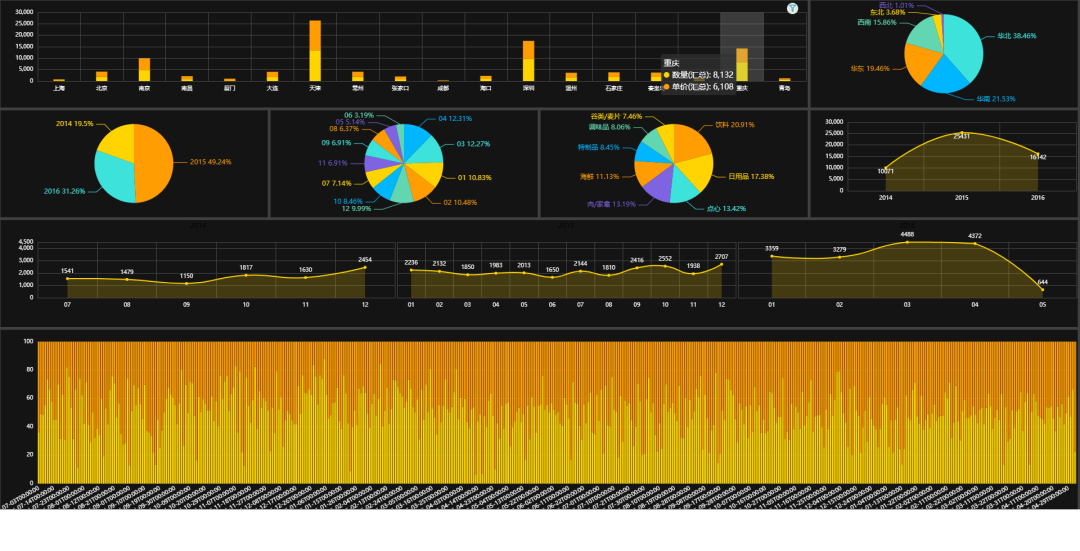Select the 2015 49.24% pie slice
The width and height of the screenshot is (1080, 551).
click(x=153, y=163)
